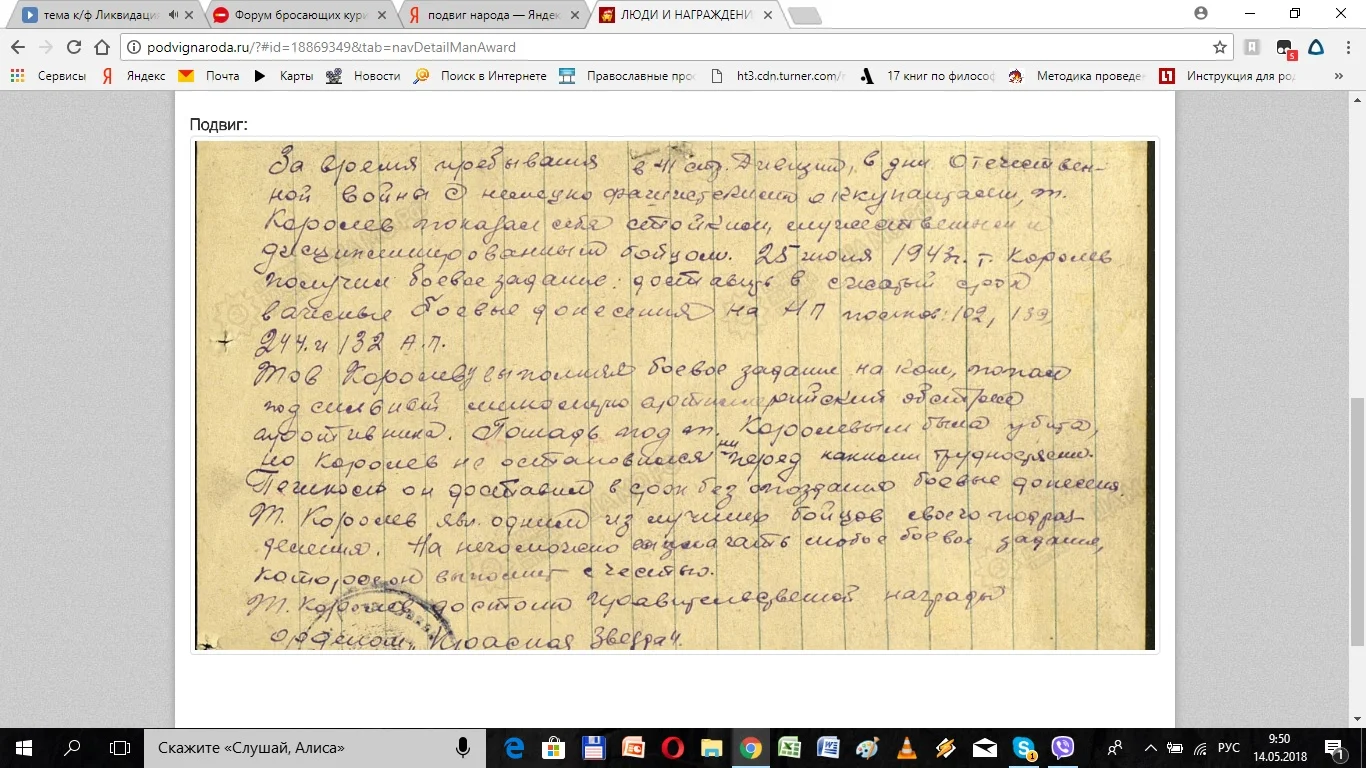
Task: Open the extension with red badge
Action: [x=1285, y=48]
